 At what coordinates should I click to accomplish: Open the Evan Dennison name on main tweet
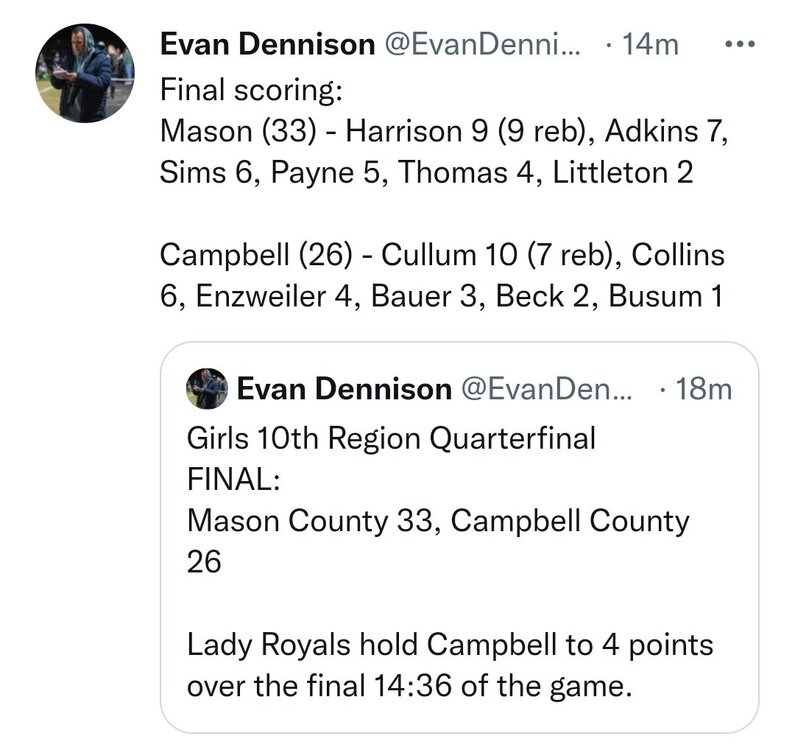point(268,44)
